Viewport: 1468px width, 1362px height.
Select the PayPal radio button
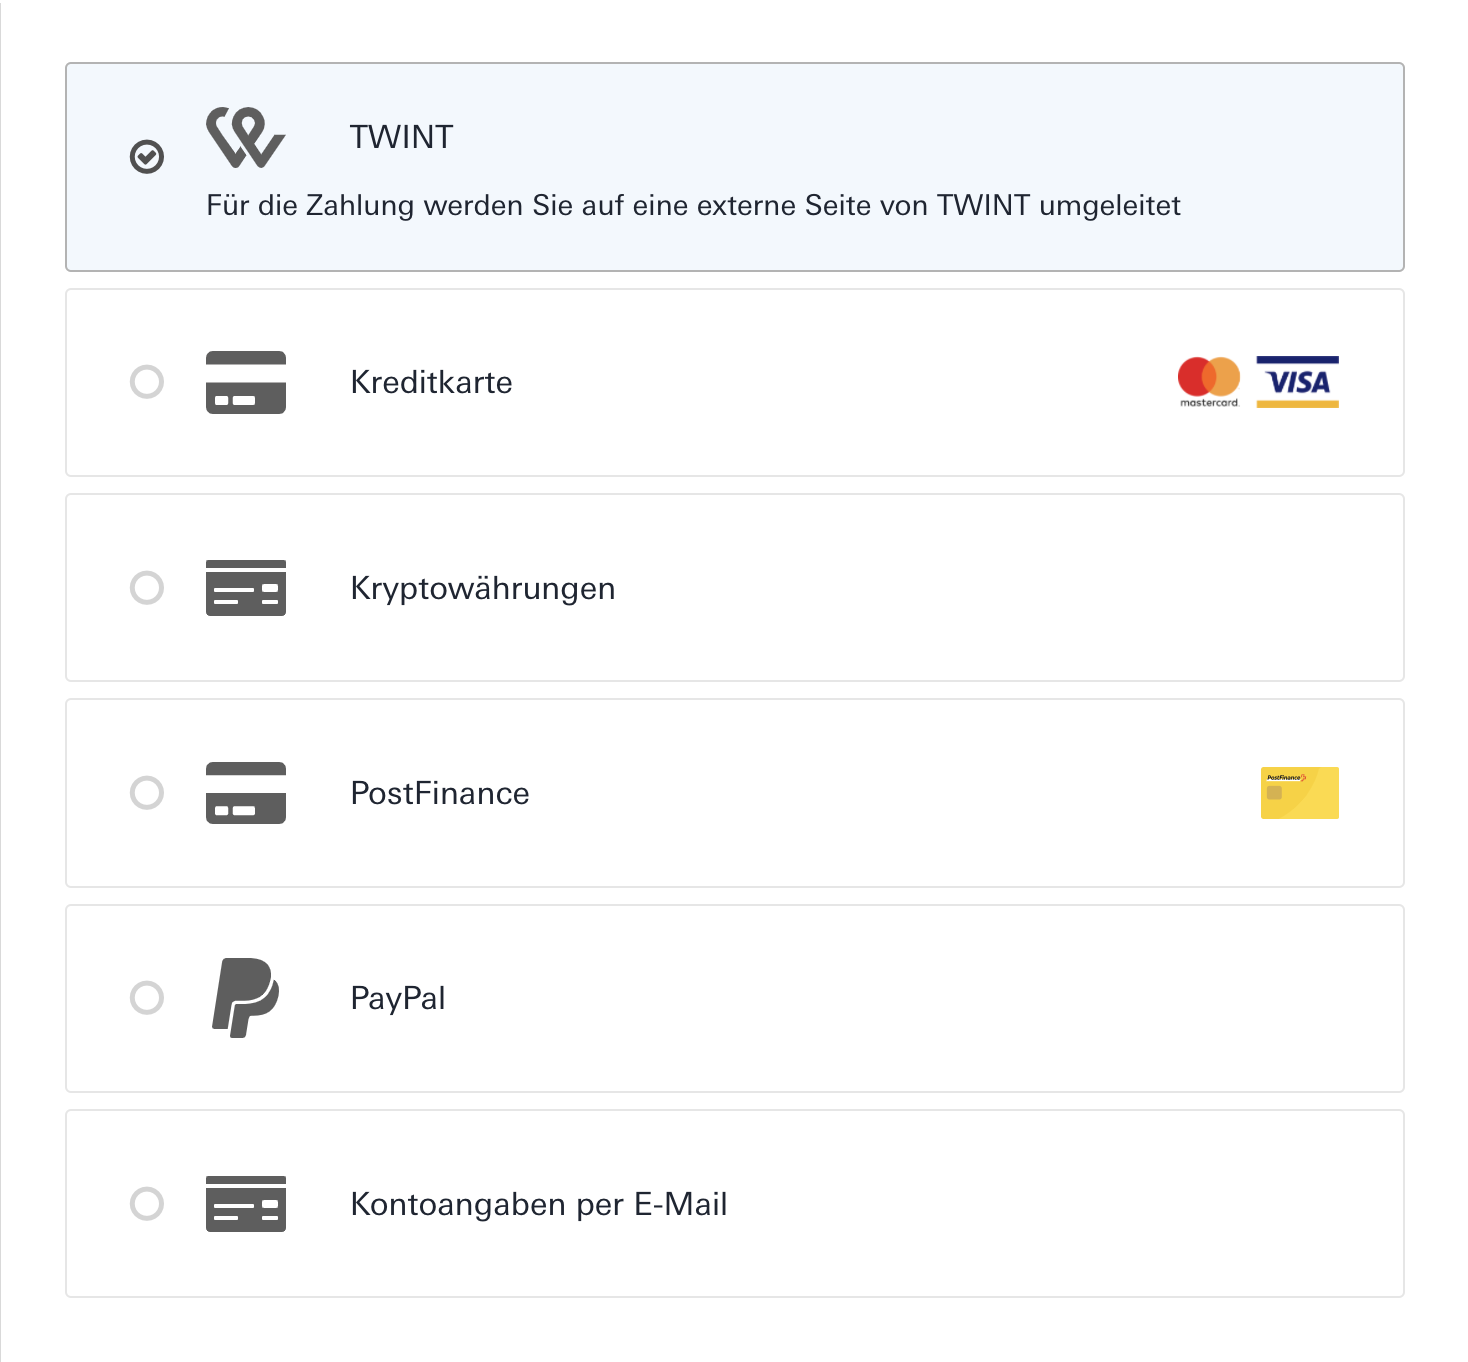click(147, 998)
